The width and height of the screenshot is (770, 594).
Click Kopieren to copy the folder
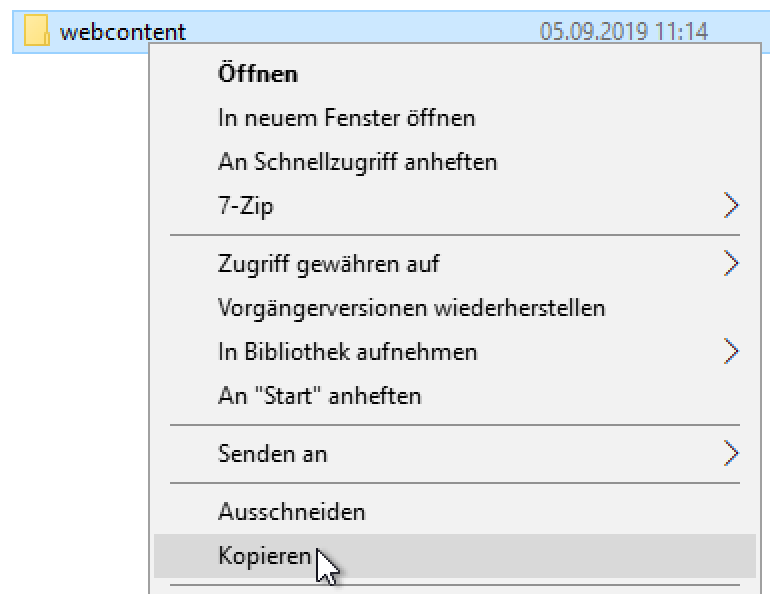coord(264,556)
